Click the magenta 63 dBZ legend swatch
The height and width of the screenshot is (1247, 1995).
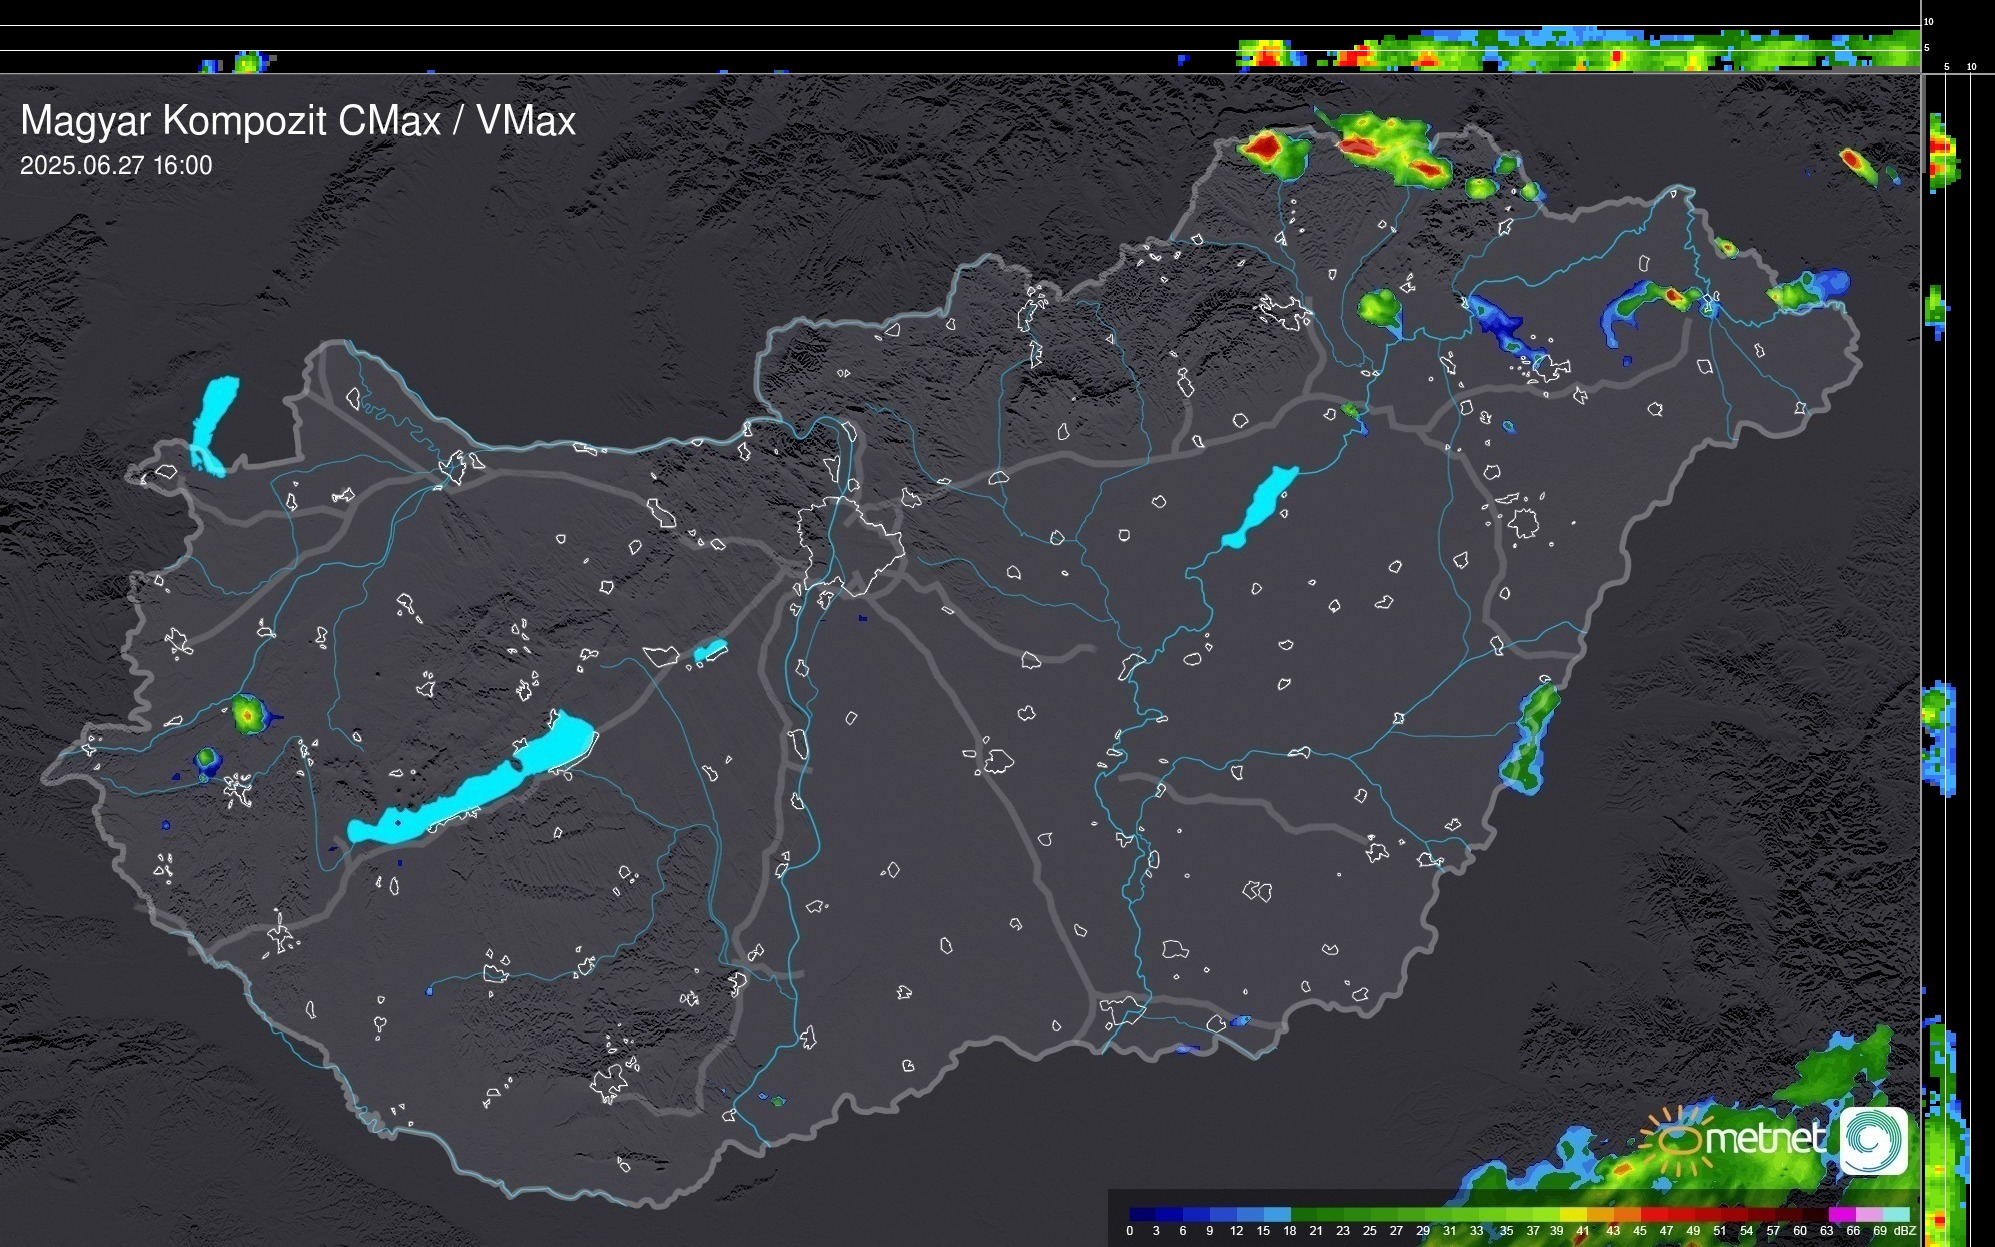pyautogui.click(x=1840, y=1214)
